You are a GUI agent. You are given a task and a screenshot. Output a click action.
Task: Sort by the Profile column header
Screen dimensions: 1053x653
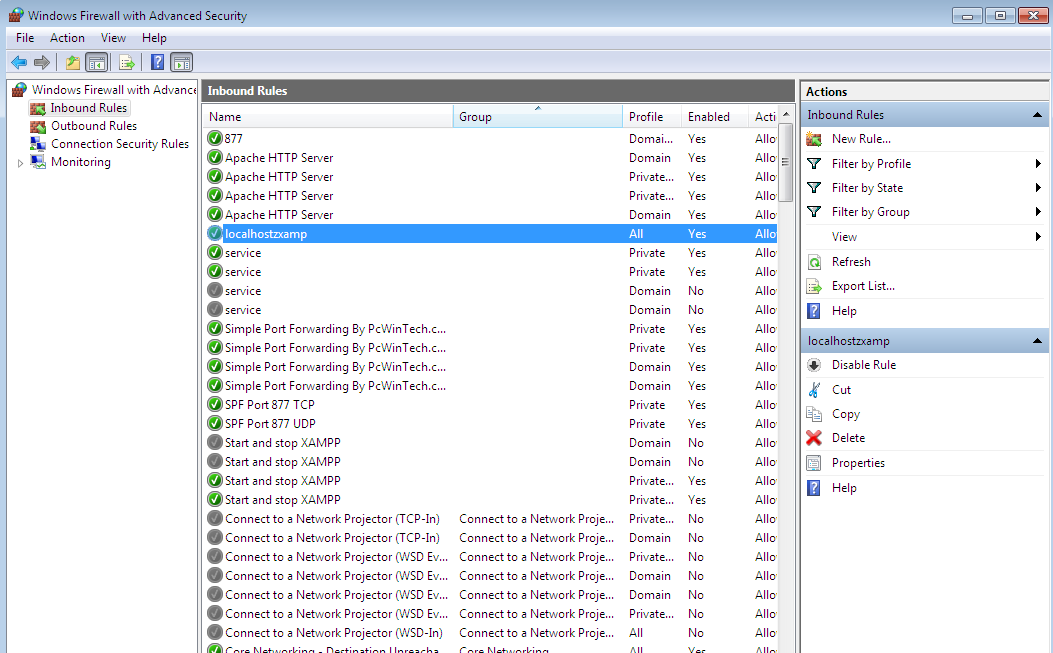coord(651,116)
